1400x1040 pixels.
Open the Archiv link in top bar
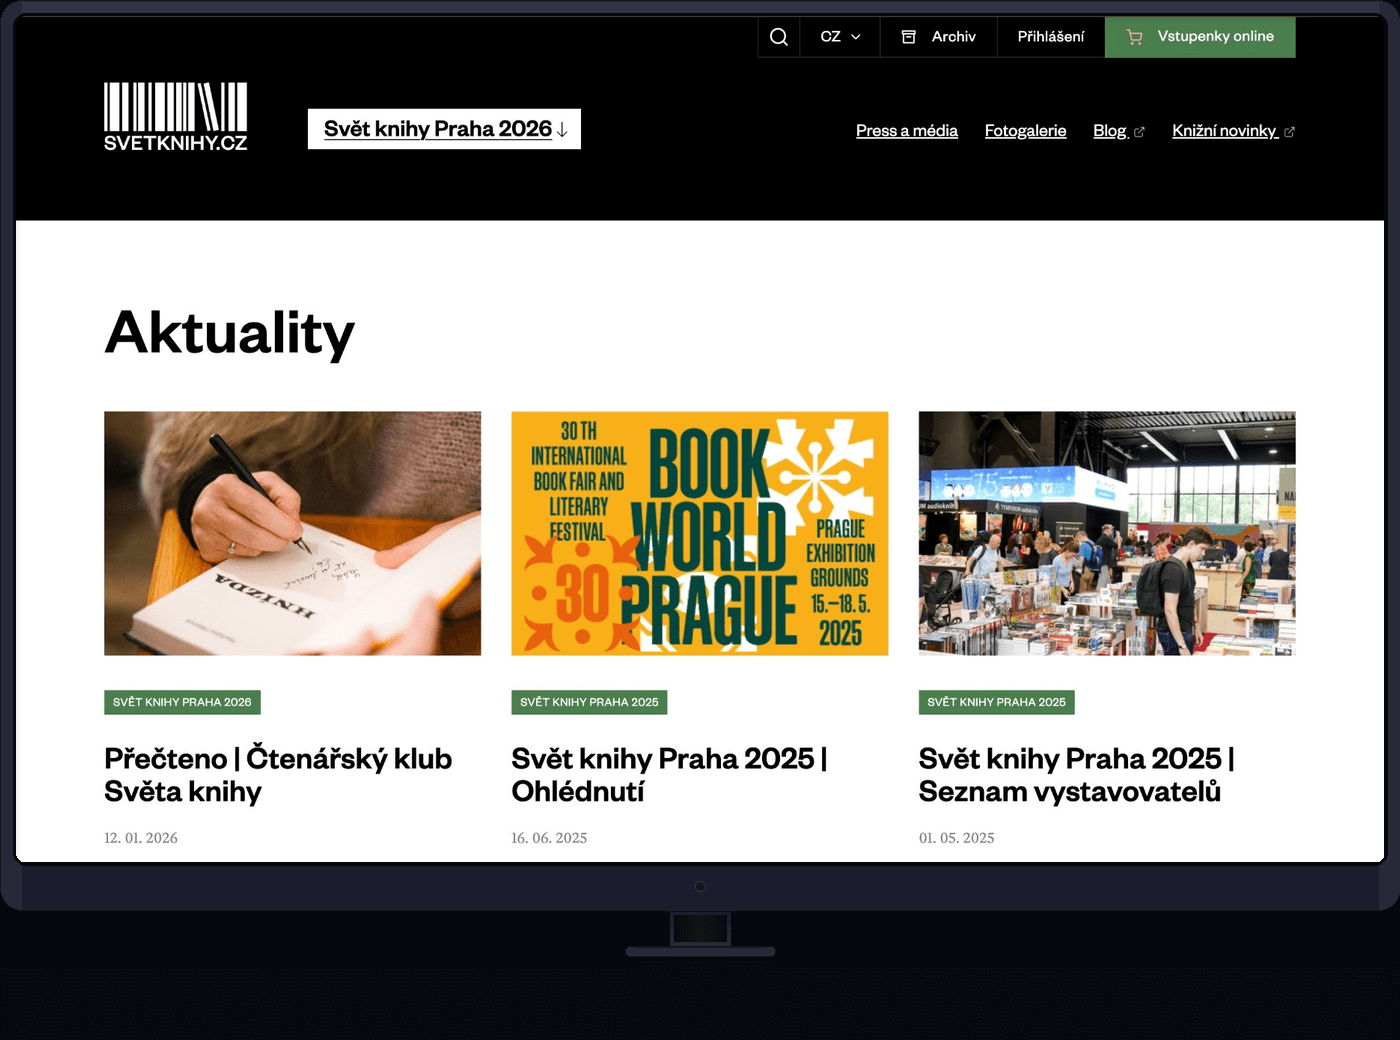coord(953,37)
